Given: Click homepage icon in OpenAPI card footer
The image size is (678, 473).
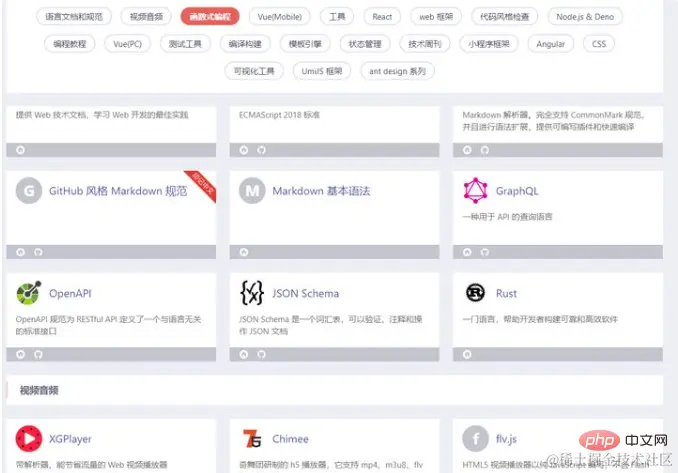Looking at the screenshot, I should (x=20, y=355).
